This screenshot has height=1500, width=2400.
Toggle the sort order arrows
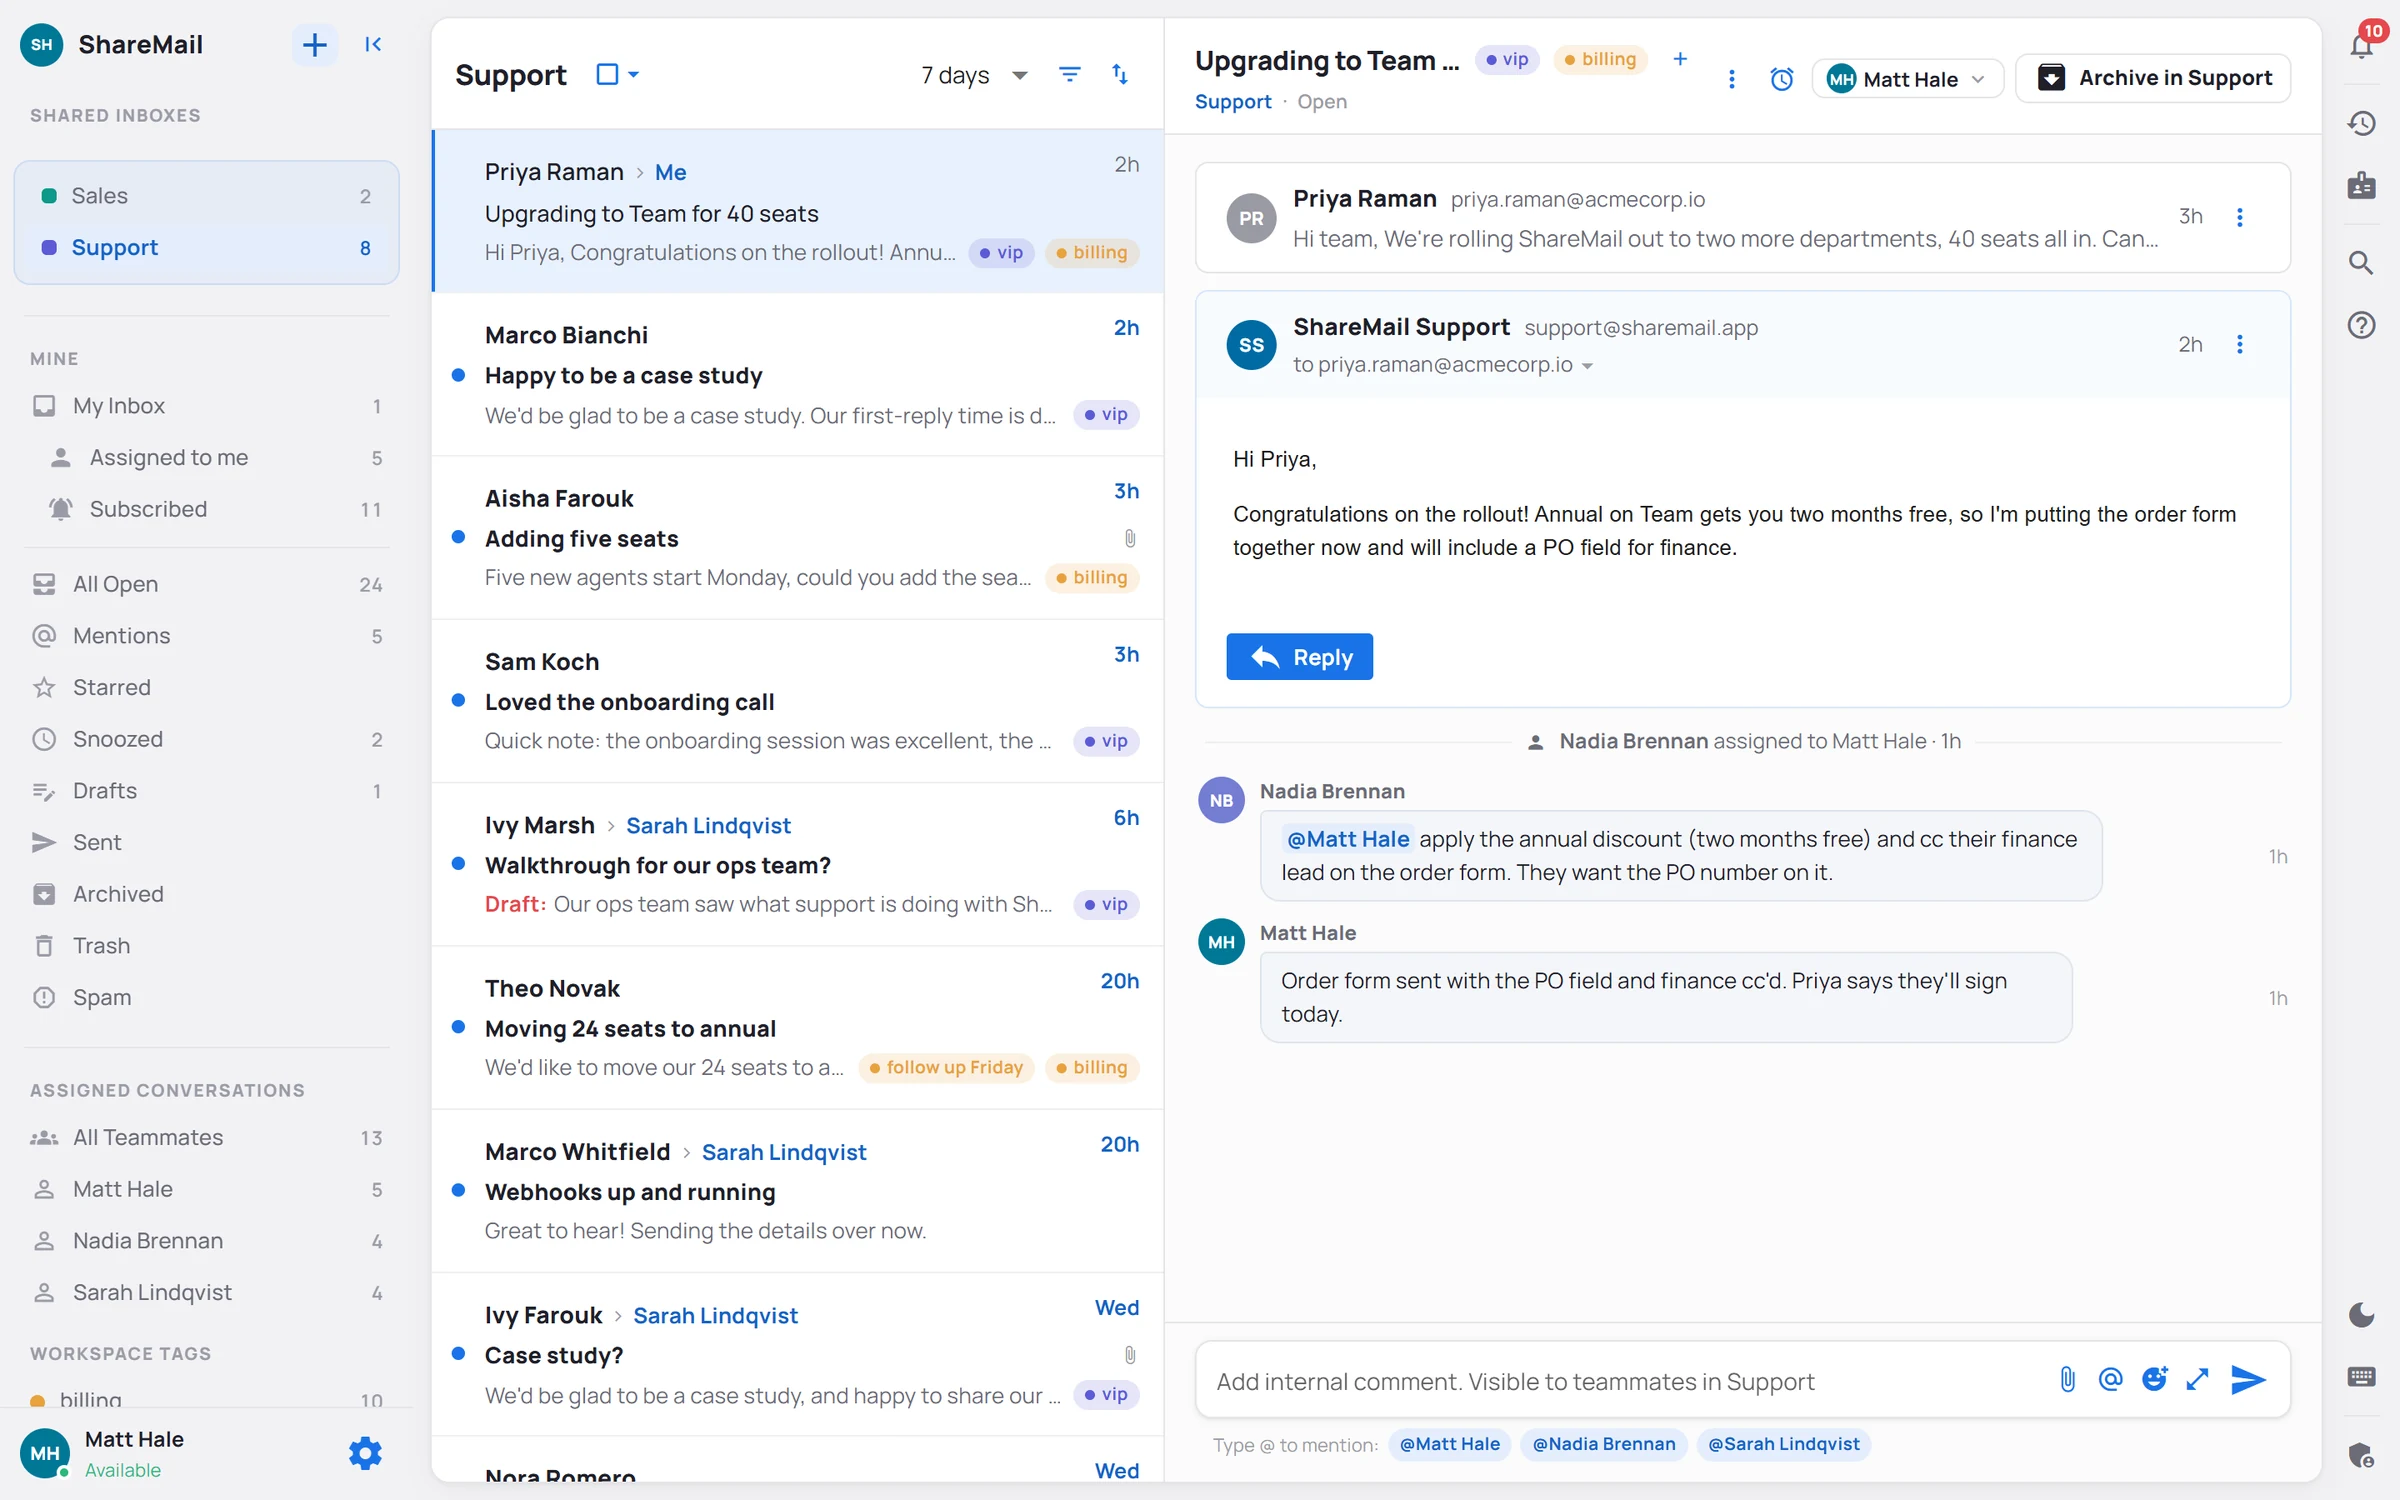click(x=1120, y=75)
